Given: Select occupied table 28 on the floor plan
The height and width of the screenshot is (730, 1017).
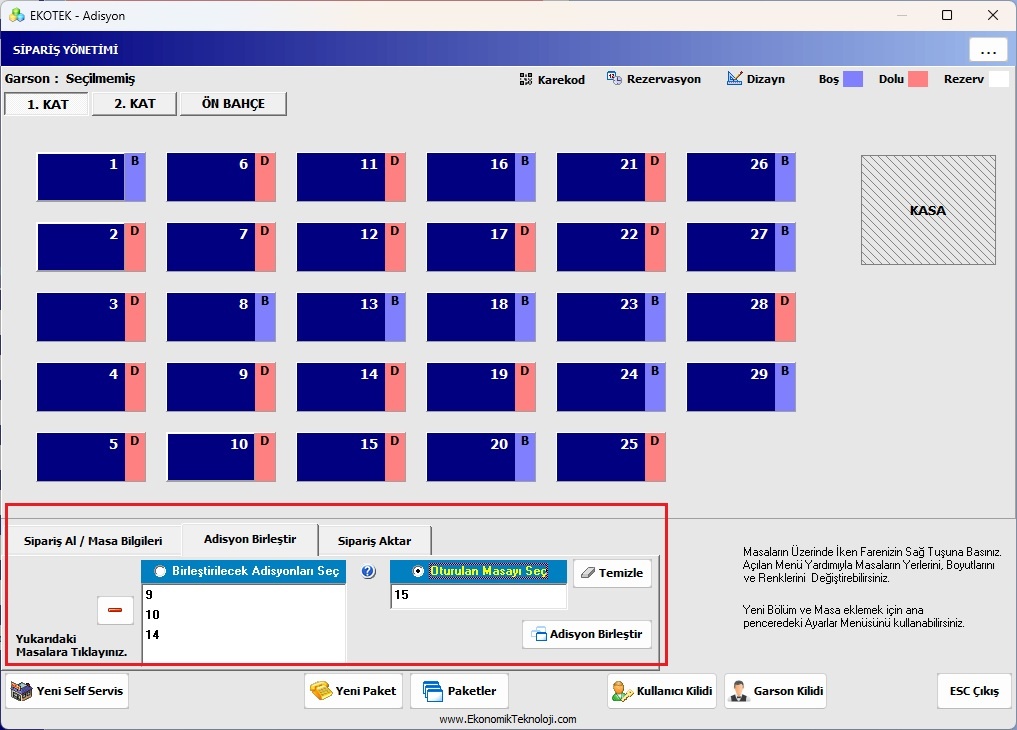Looking at the screenshot, I should [x=741, y=318].
